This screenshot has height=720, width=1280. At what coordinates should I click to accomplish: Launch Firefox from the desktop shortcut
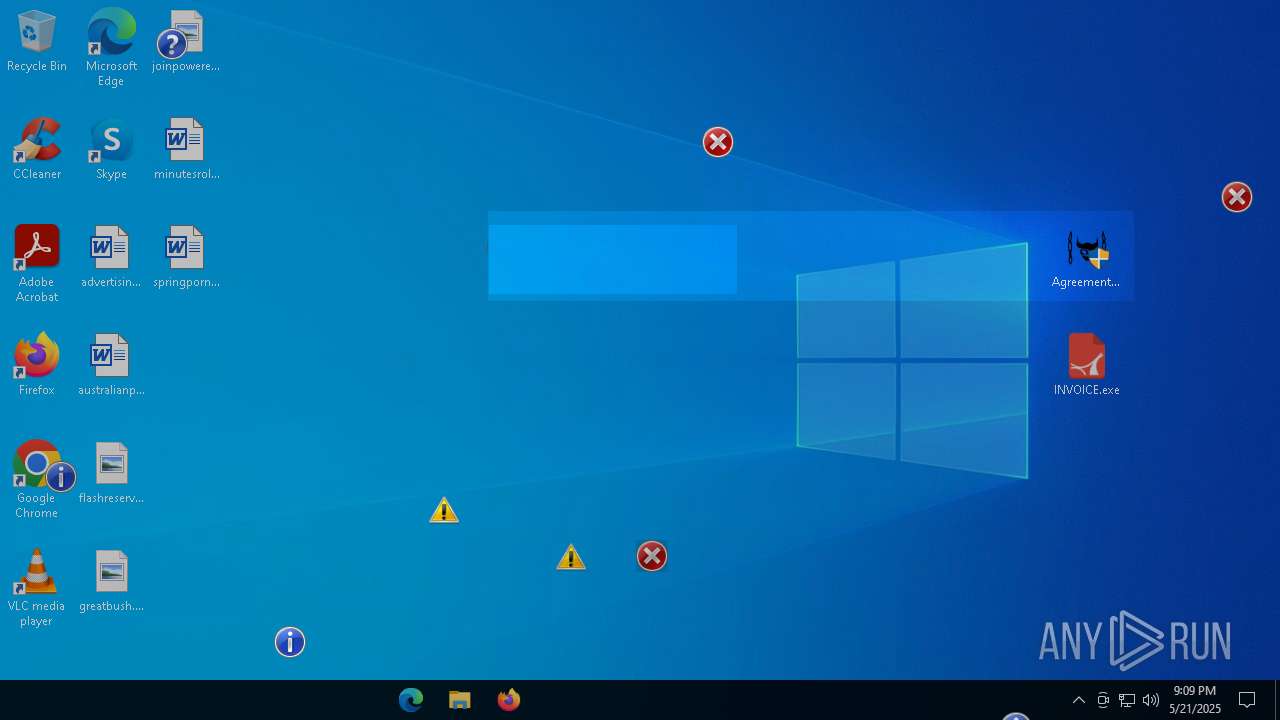(37, 366)
